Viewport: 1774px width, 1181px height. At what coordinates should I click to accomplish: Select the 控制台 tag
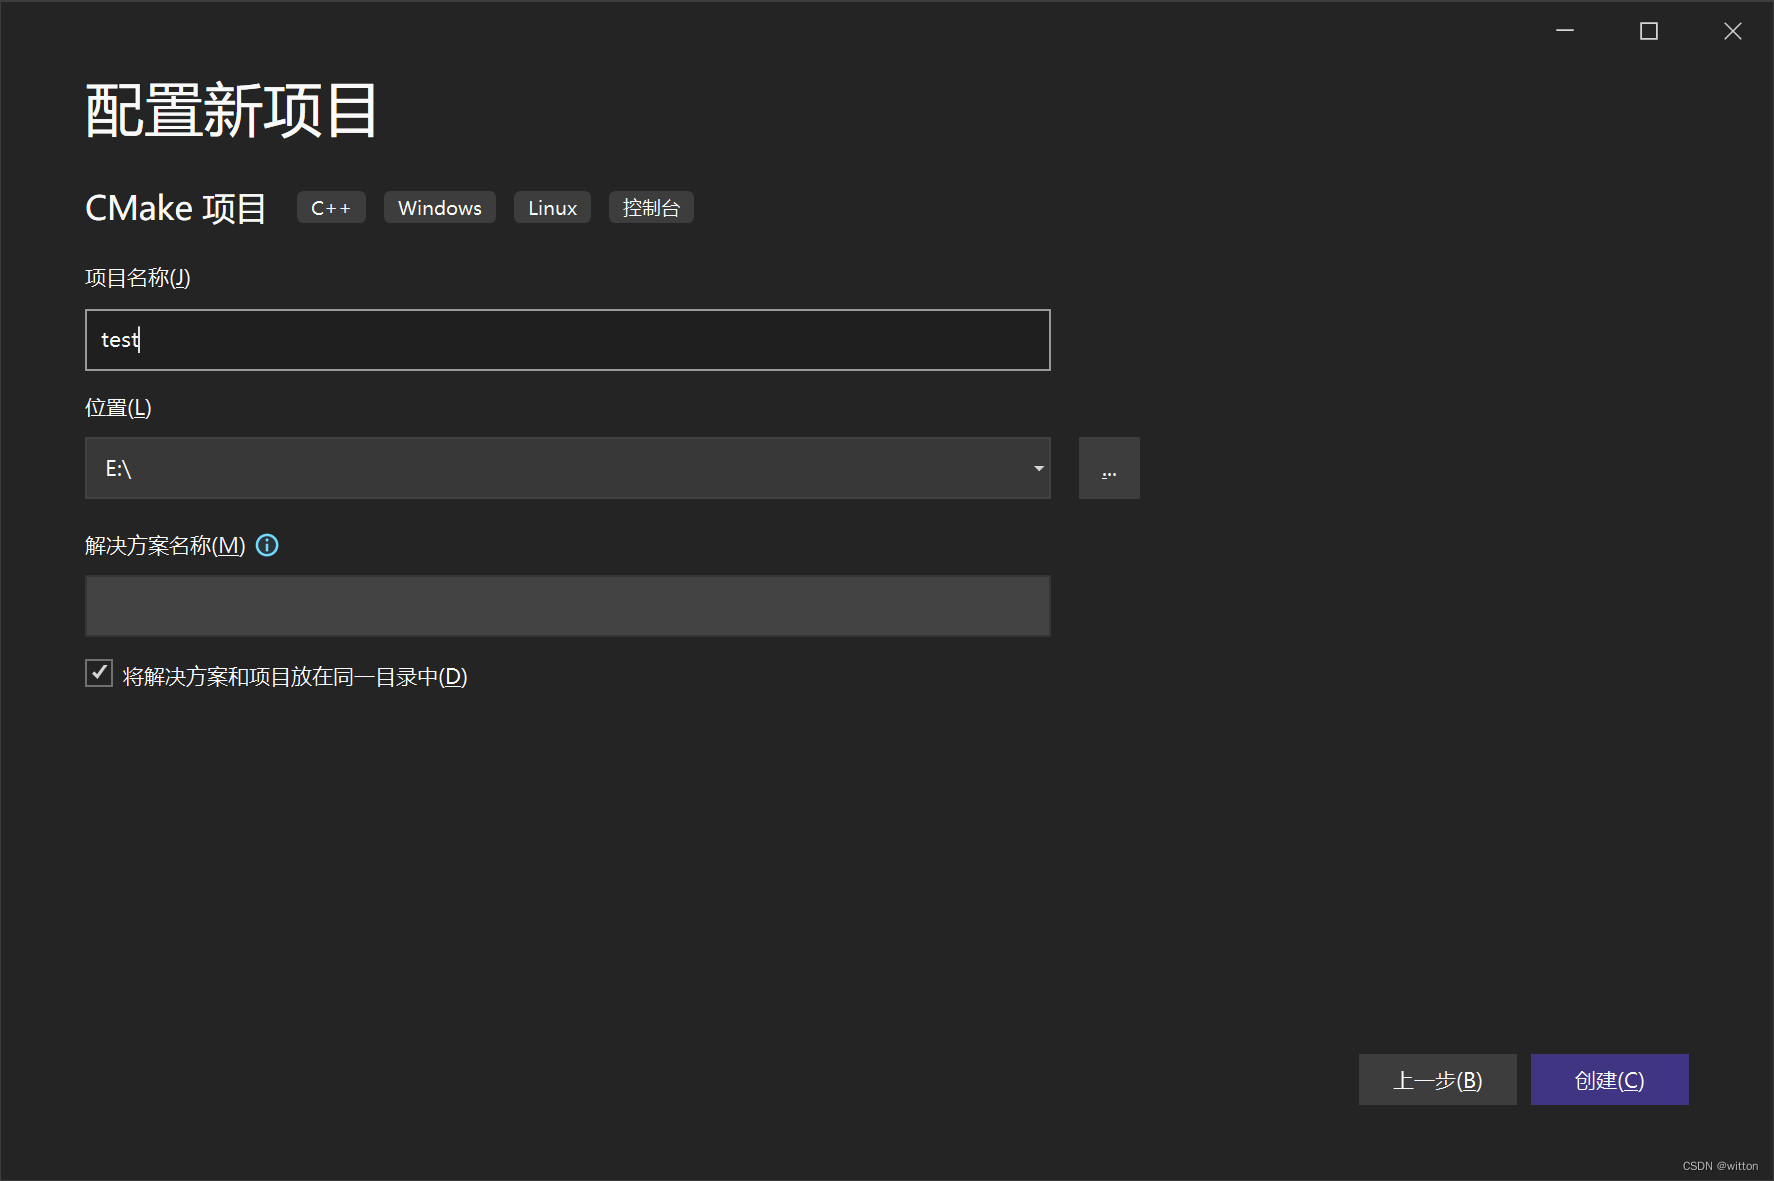[650, 207]
